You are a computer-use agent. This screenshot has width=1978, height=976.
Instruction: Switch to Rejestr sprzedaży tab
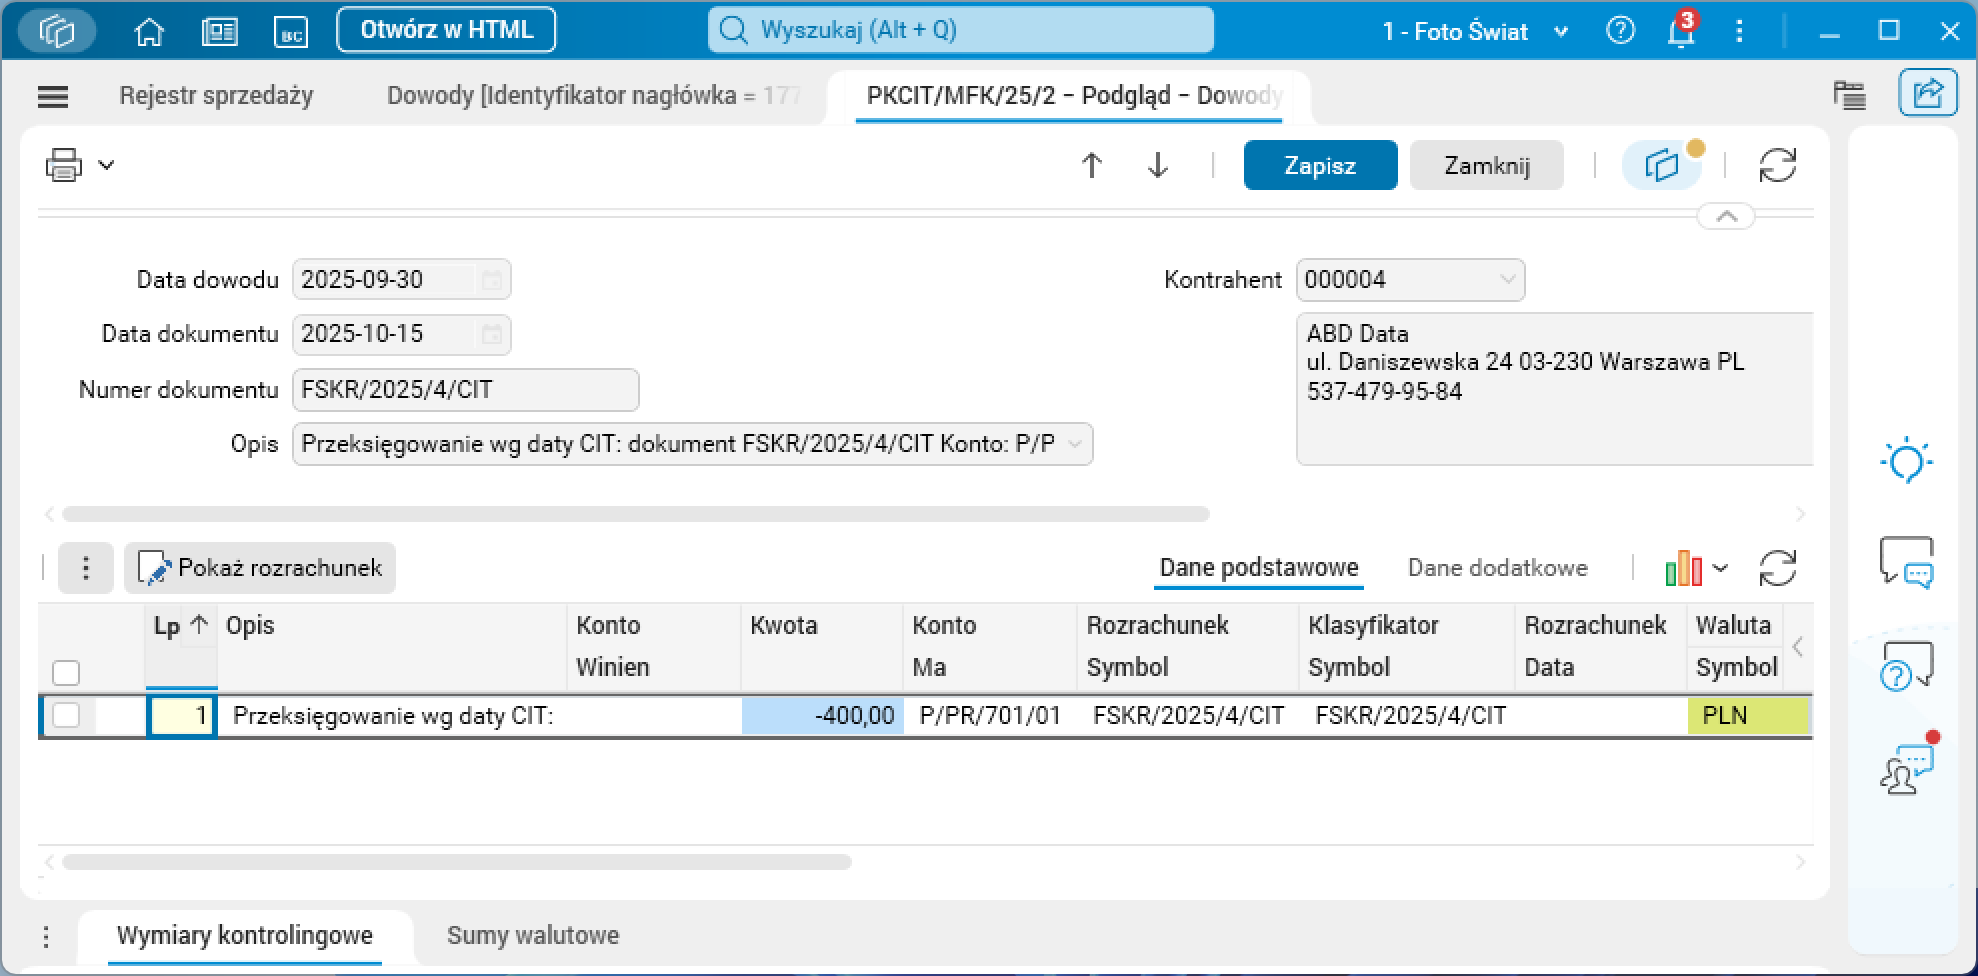(x=216, y=96)
